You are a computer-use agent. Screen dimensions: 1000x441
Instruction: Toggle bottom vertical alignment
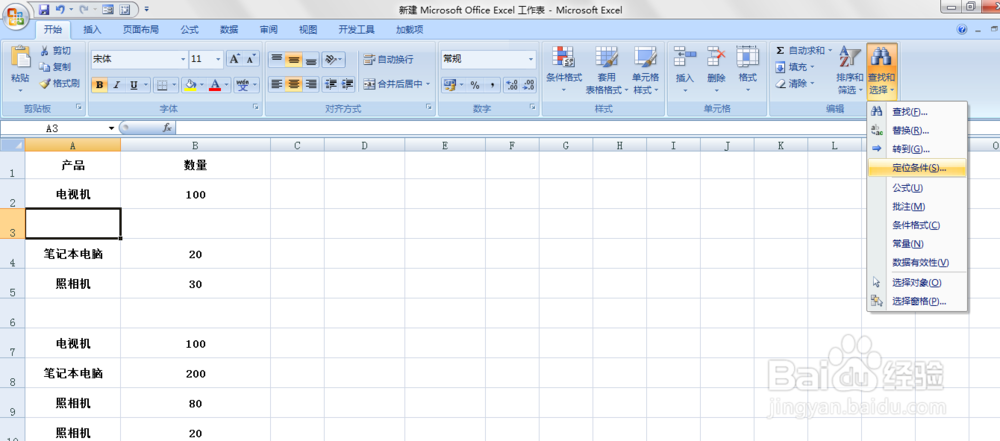click(x=311, y=59)
